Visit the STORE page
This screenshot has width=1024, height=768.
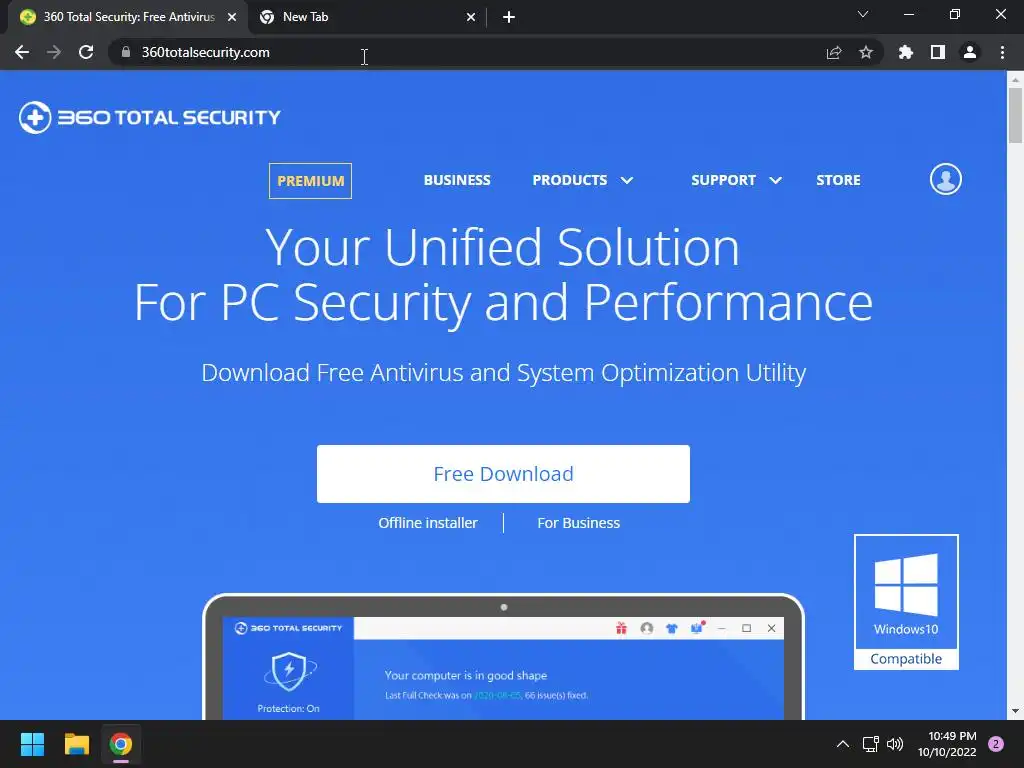839,180
